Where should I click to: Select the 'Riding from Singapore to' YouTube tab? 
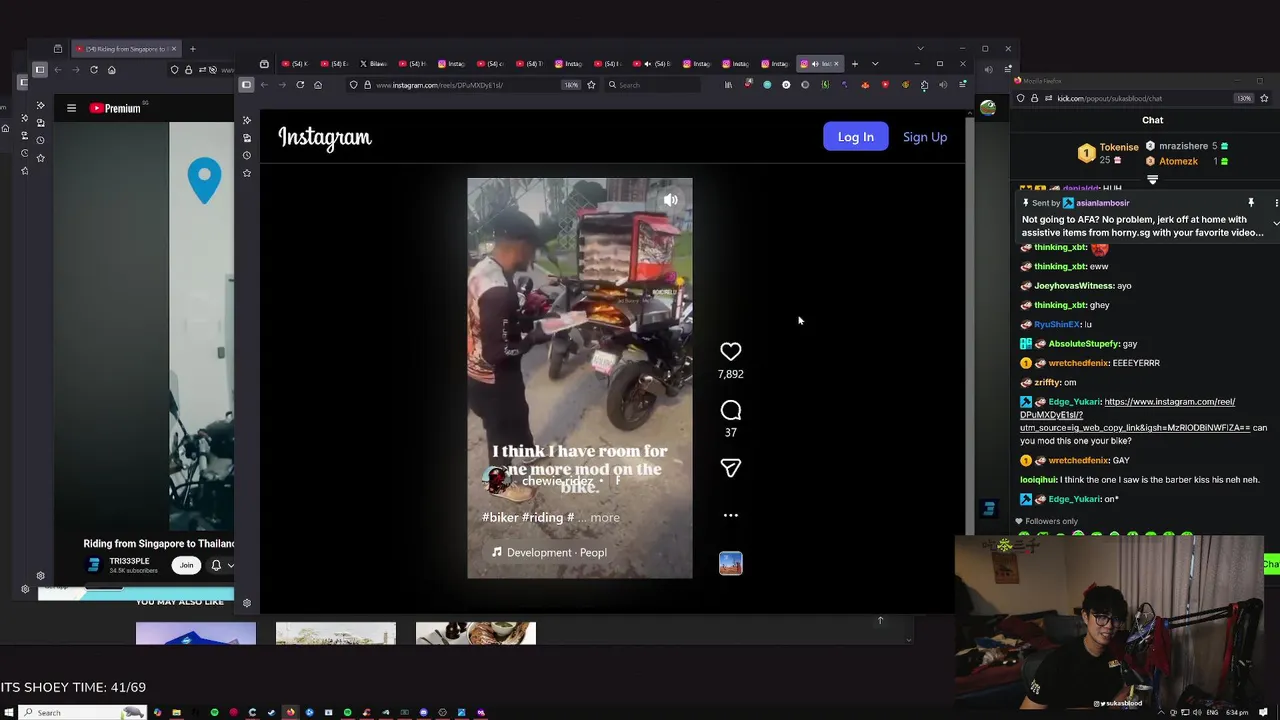tap(126, 49)
